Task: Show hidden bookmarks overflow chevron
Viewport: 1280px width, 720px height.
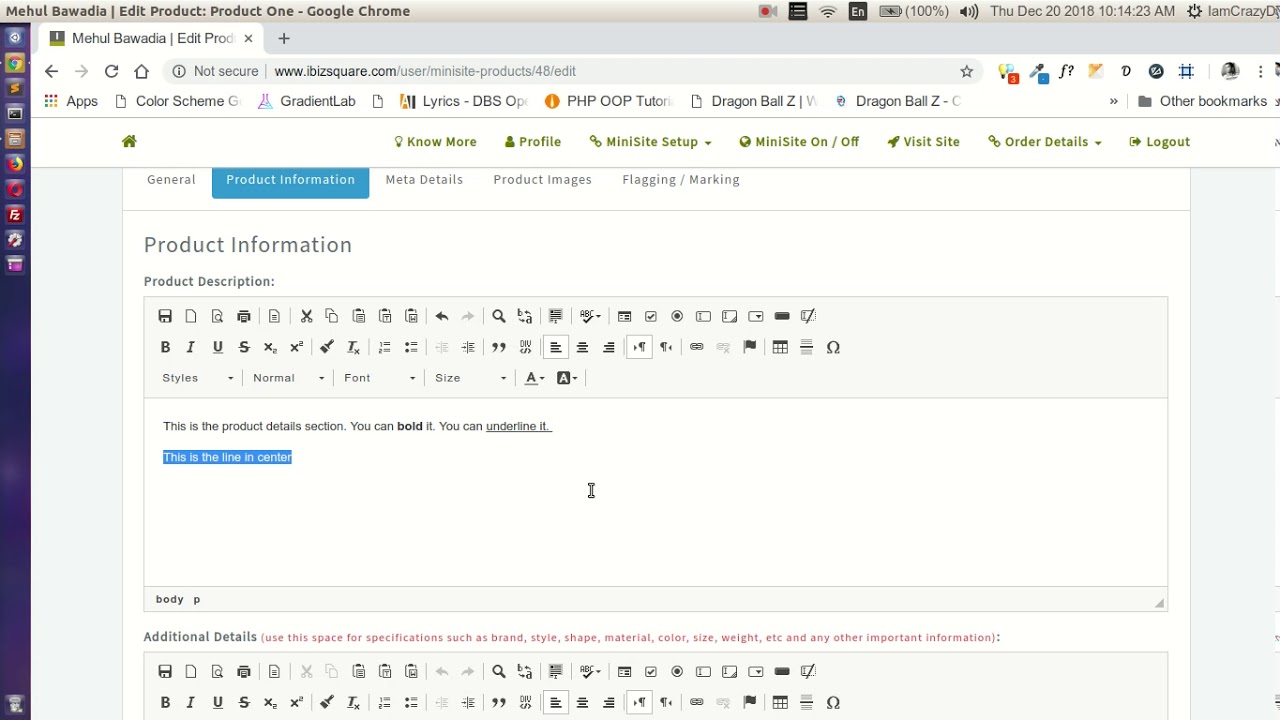Action: 1113,101
